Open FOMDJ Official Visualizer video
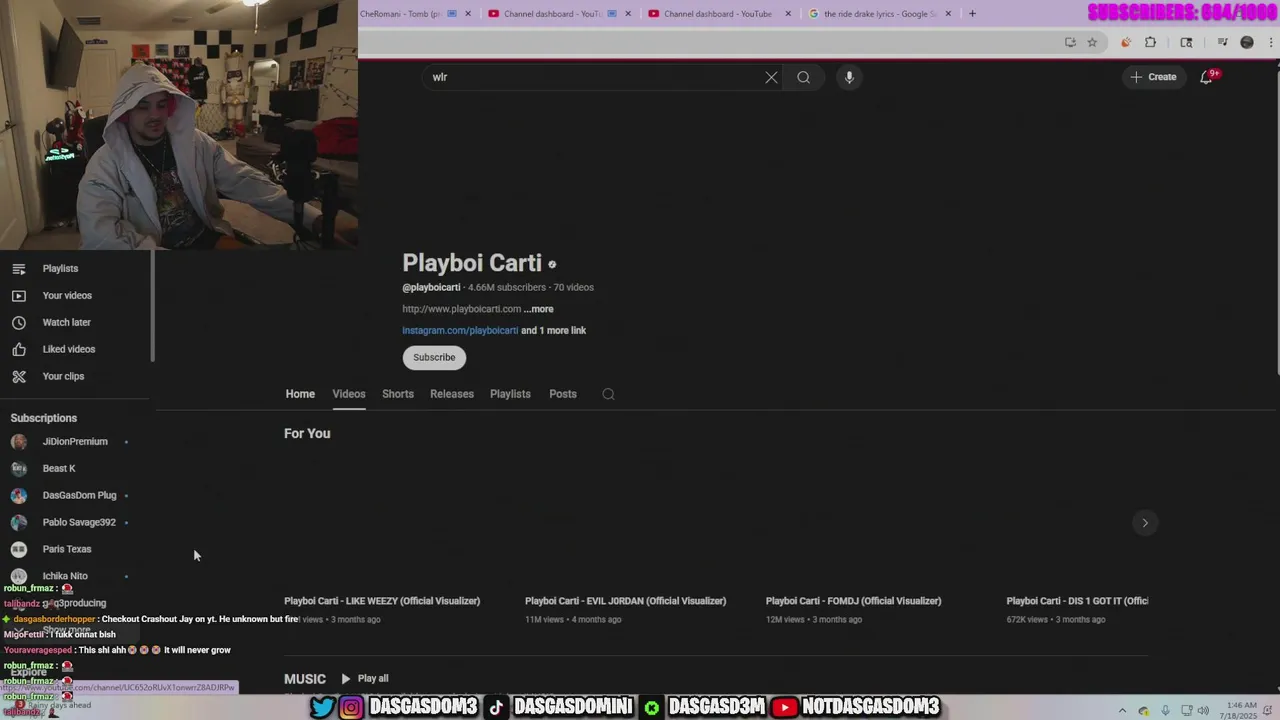Screen dimensions: 1280x720 click(853, 601)
